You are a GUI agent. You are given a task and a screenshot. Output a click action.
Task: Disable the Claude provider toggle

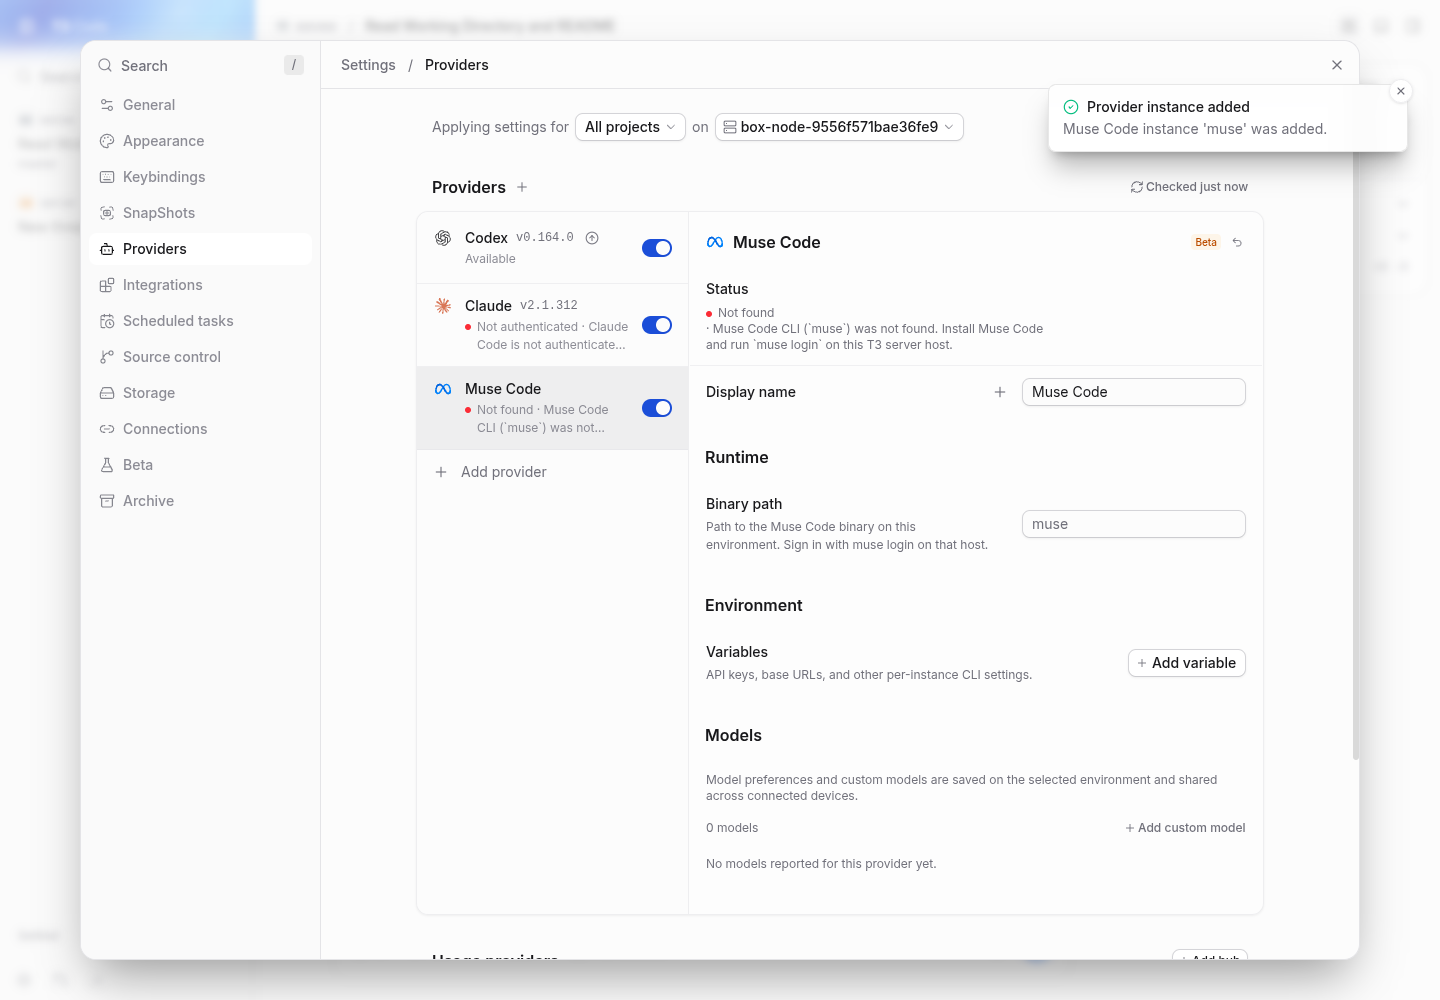click(657, 325)
